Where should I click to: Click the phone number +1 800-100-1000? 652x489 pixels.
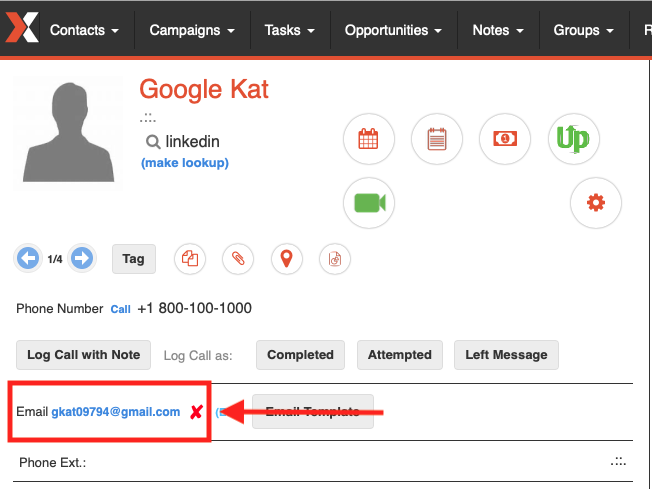[195, 308]
